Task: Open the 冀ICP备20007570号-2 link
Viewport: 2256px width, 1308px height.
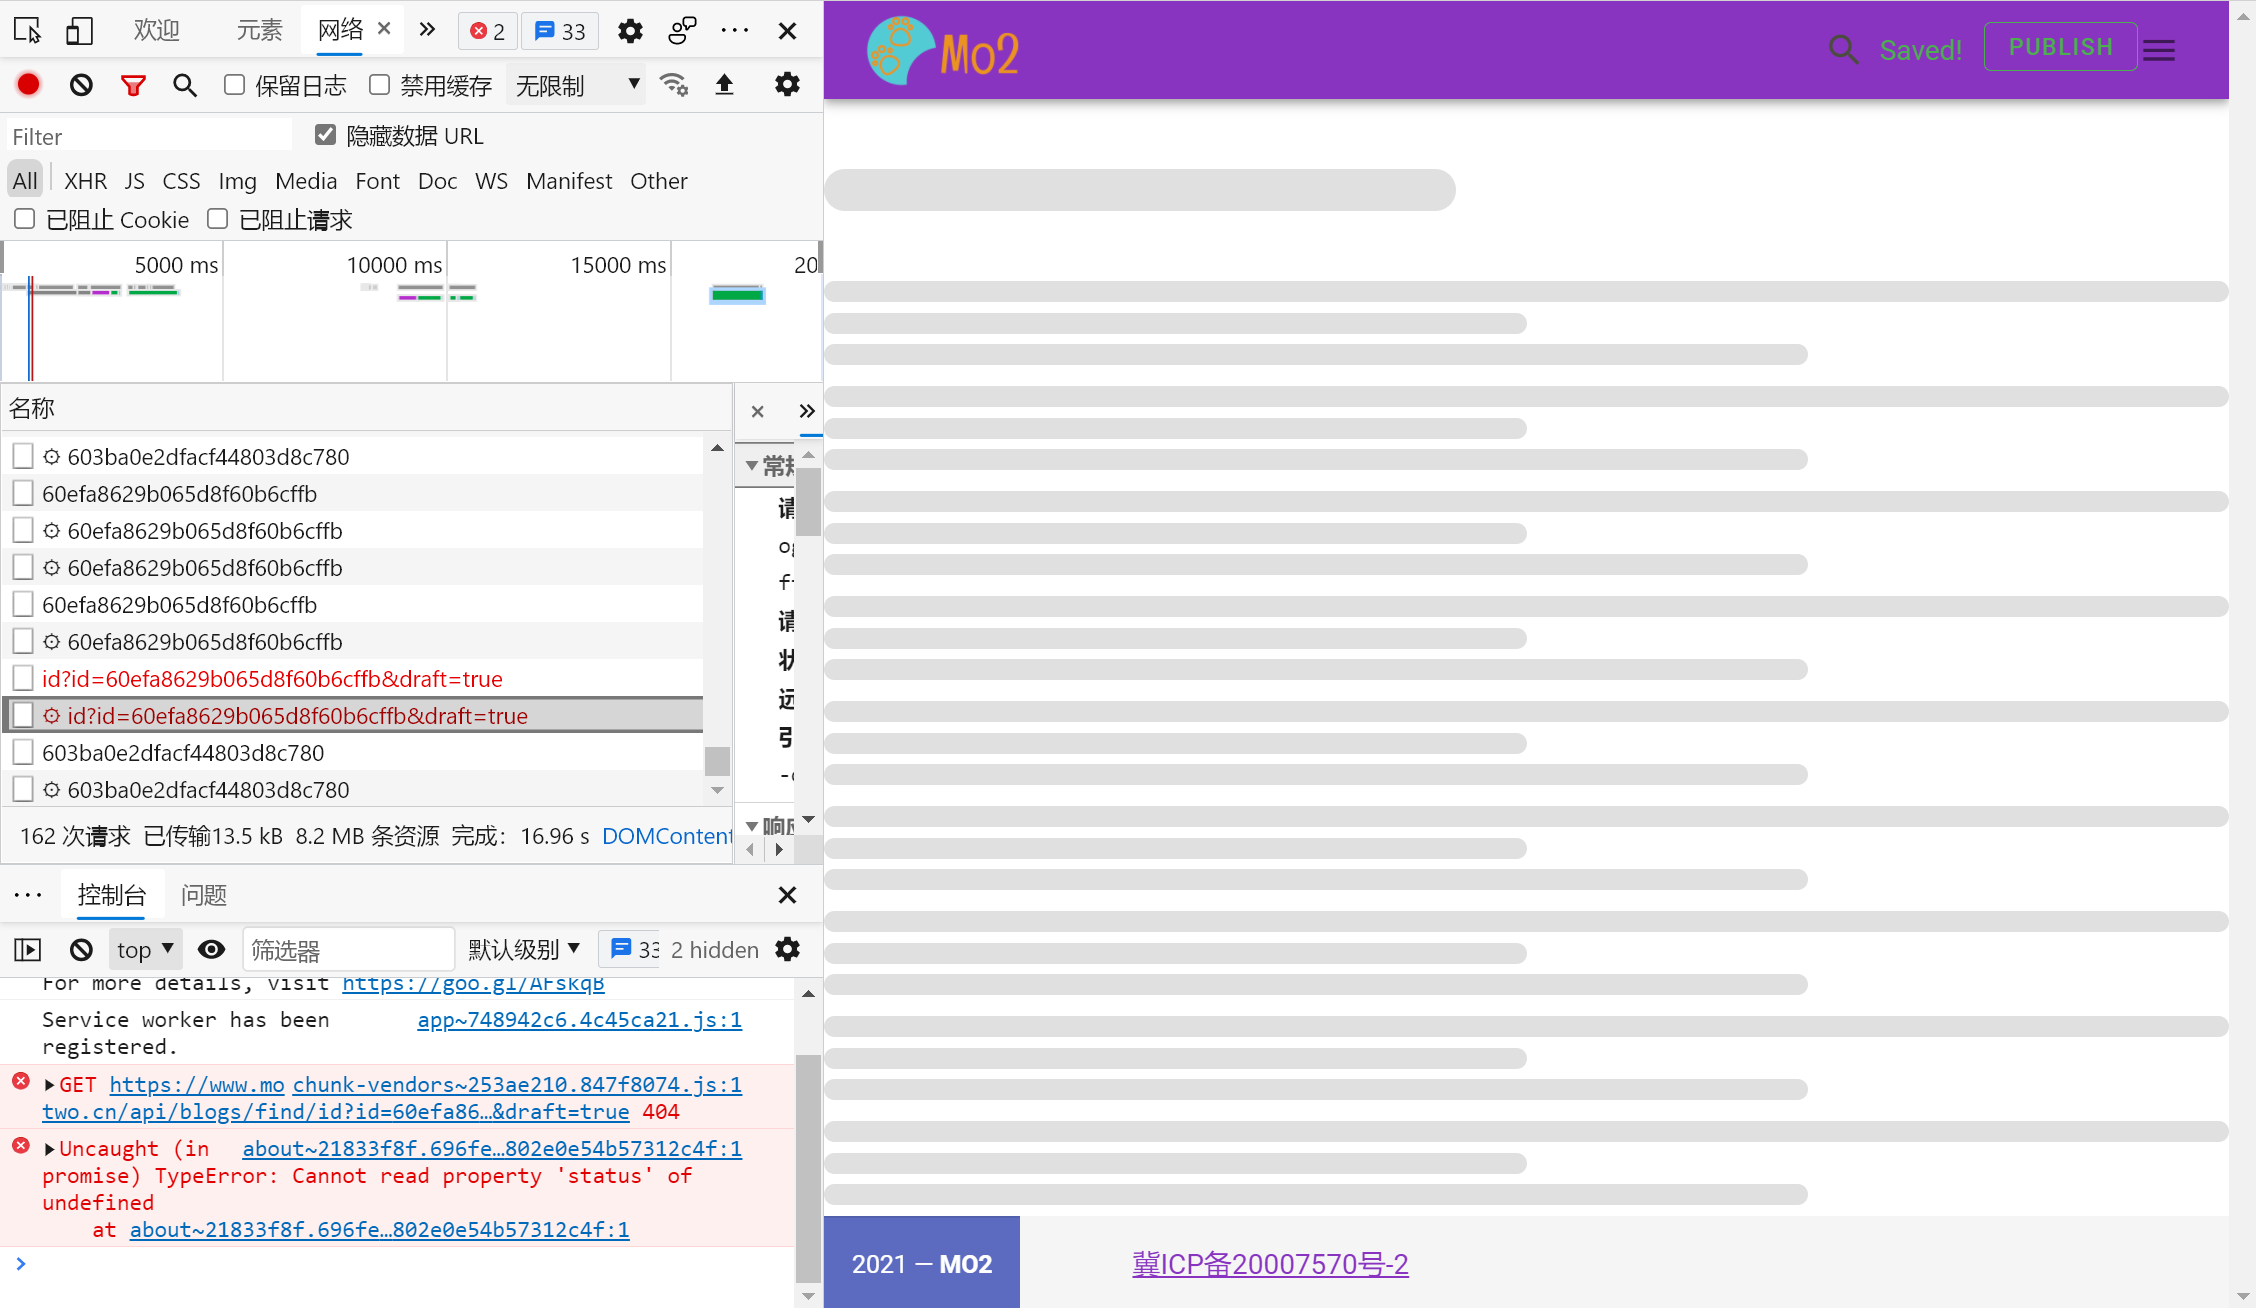Action: 1270,1264
